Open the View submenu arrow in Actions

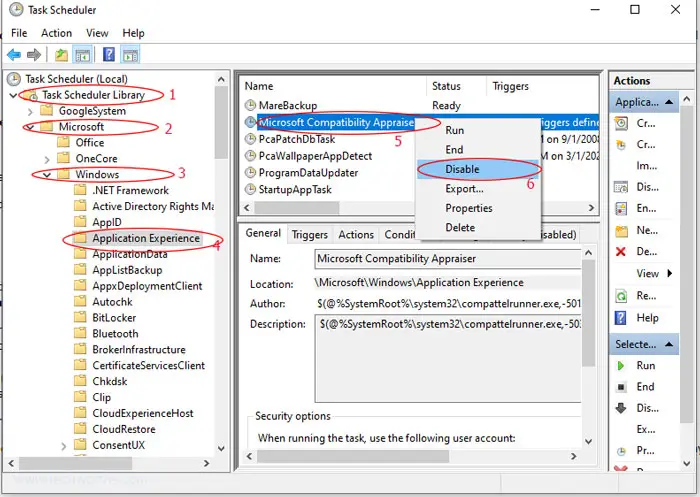[669, 273]
